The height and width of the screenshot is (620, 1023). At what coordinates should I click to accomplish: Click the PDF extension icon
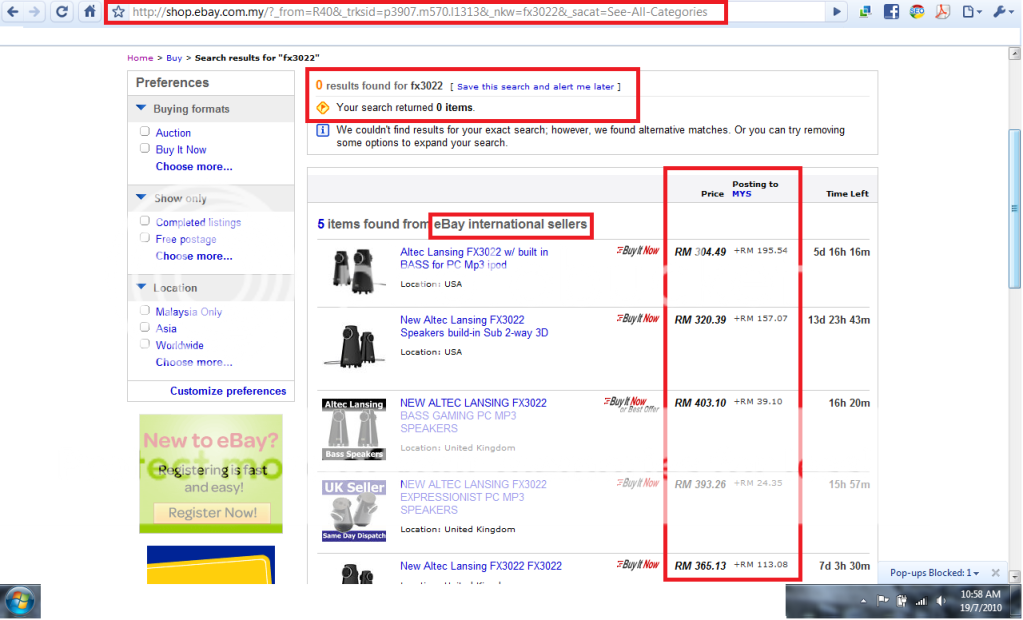pos(942,12)
